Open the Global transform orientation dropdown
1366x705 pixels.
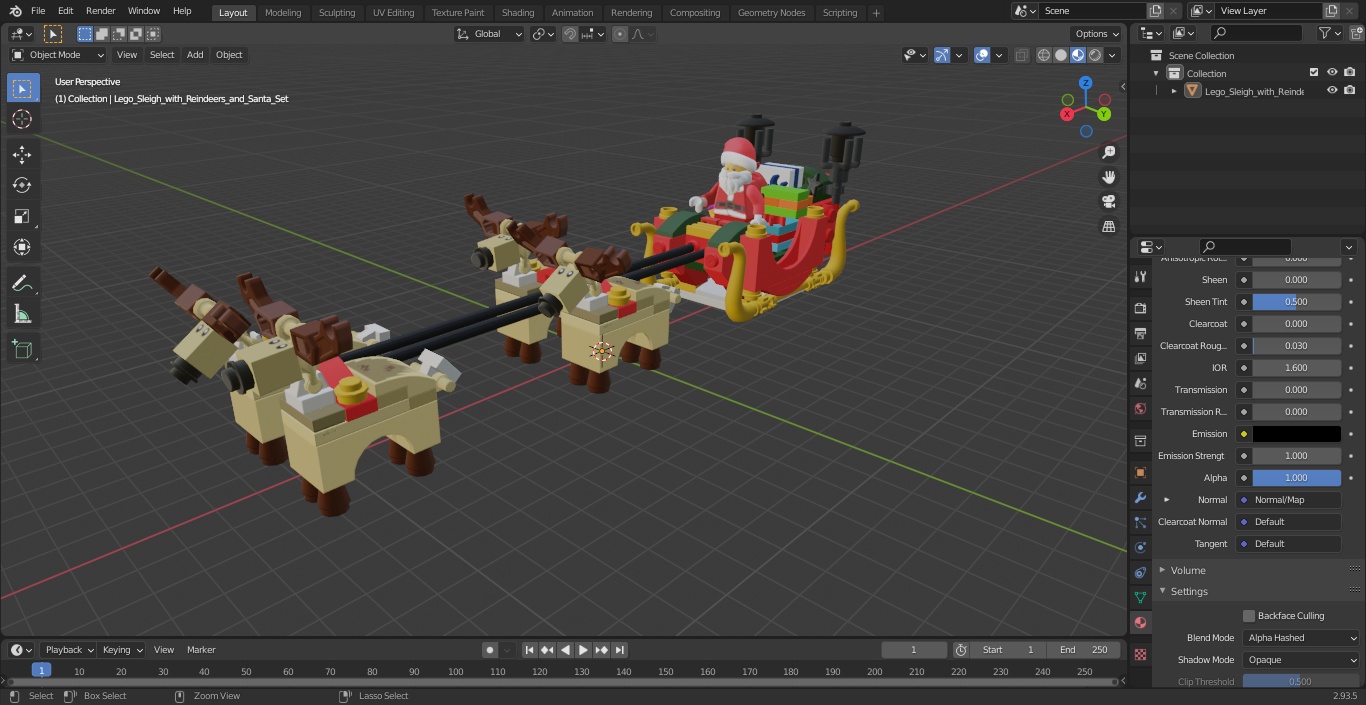click(x=490, y=34)
